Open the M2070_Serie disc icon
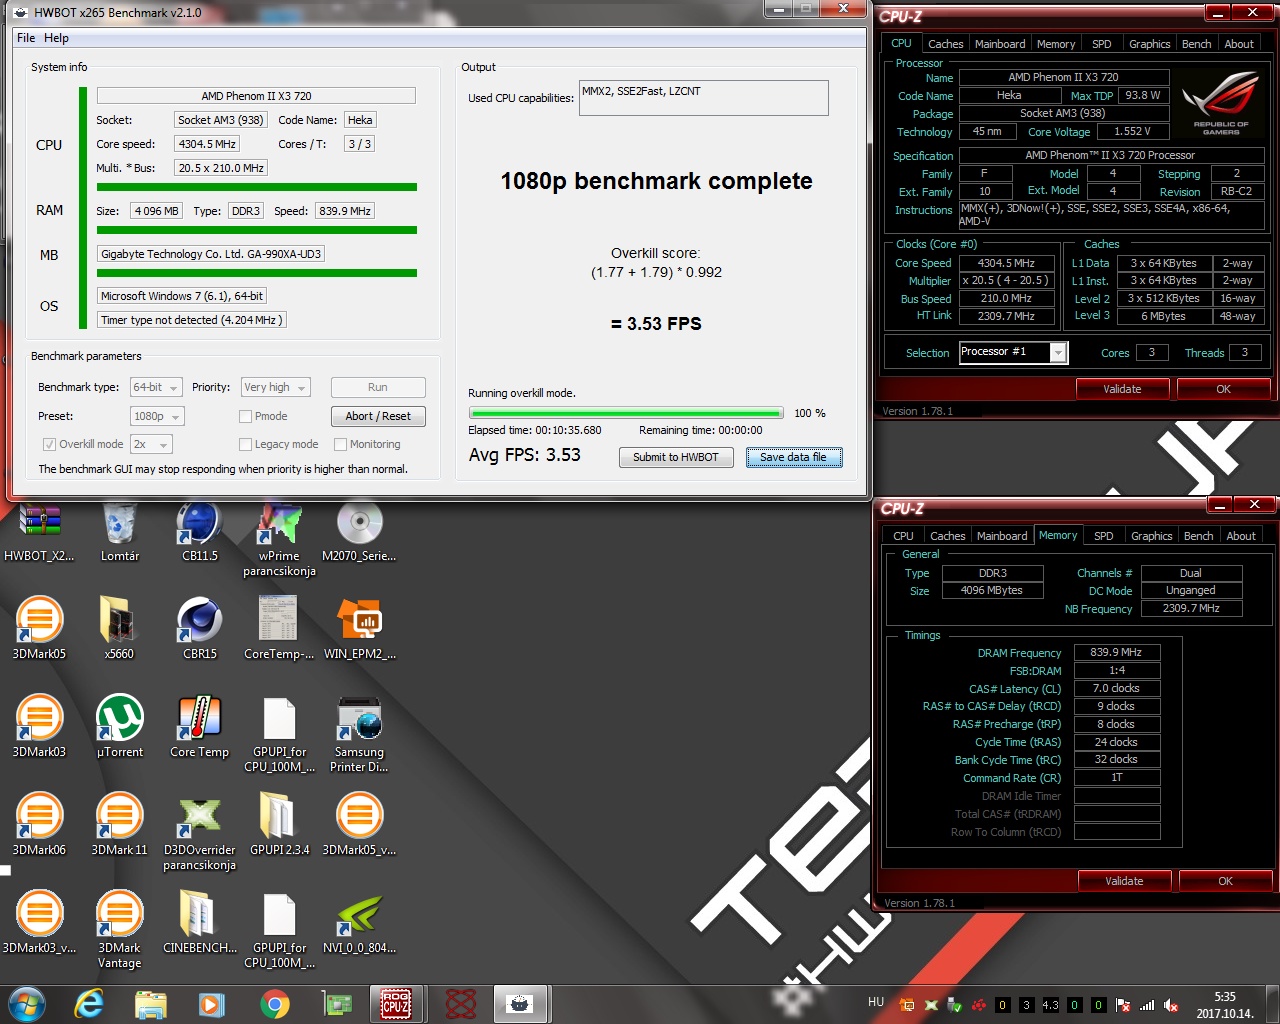Viewport: 1280px width, 1024px height. pos(360,532)
